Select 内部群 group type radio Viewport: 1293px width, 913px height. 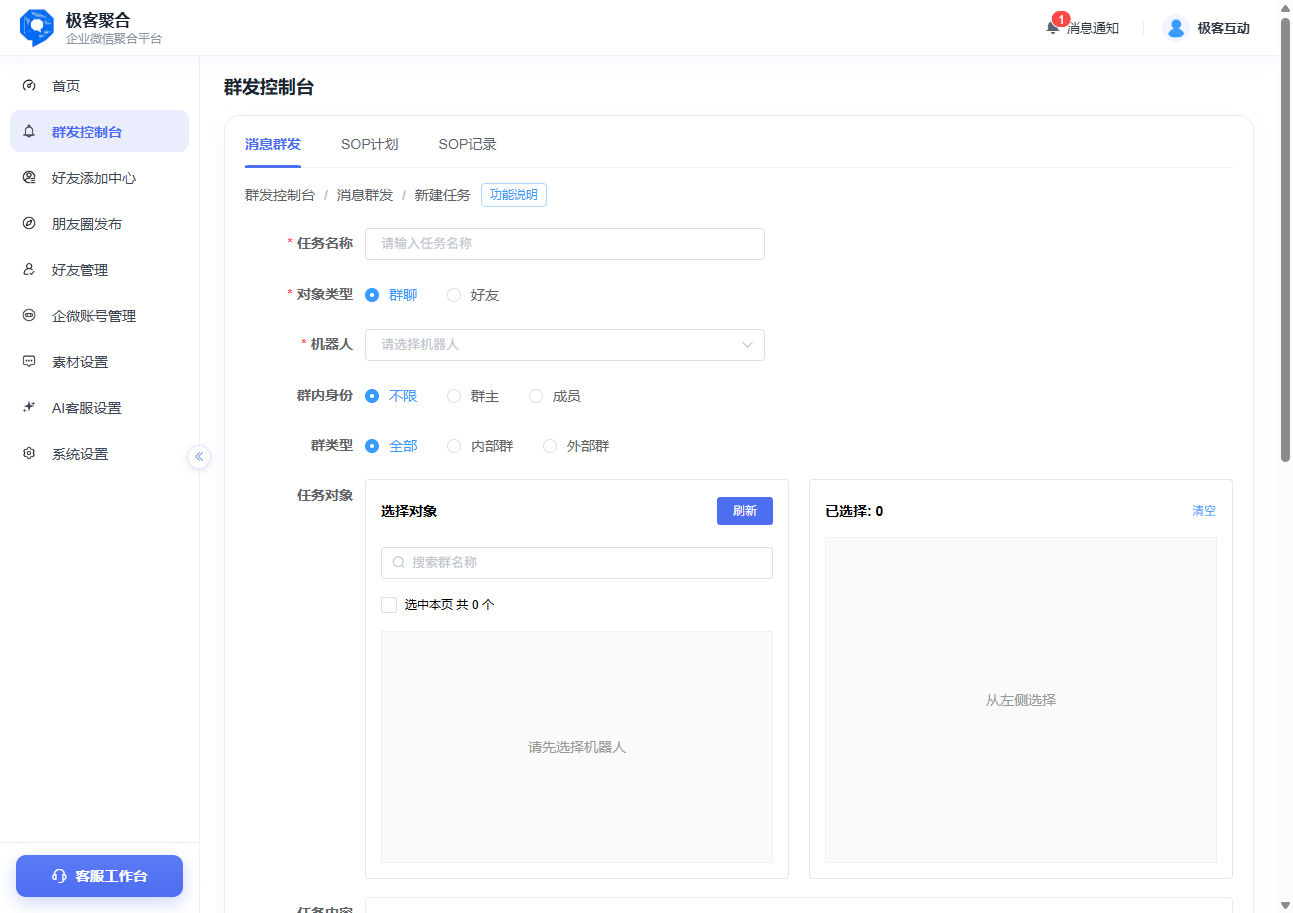(x=454, y=446)
